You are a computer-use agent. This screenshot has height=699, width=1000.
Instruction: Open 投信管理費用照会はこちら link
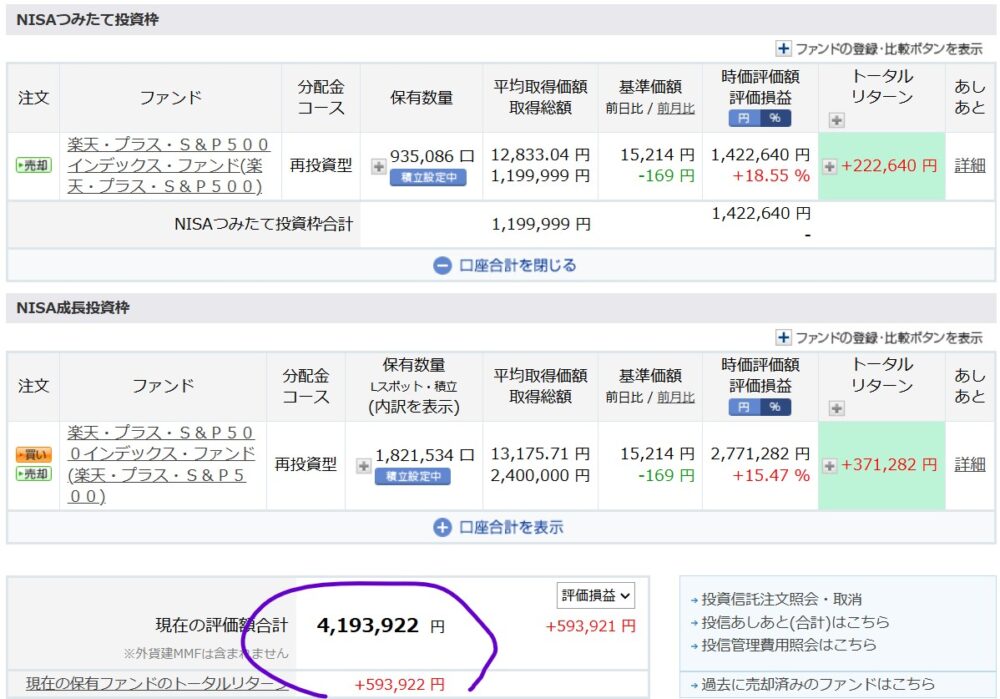788,645
